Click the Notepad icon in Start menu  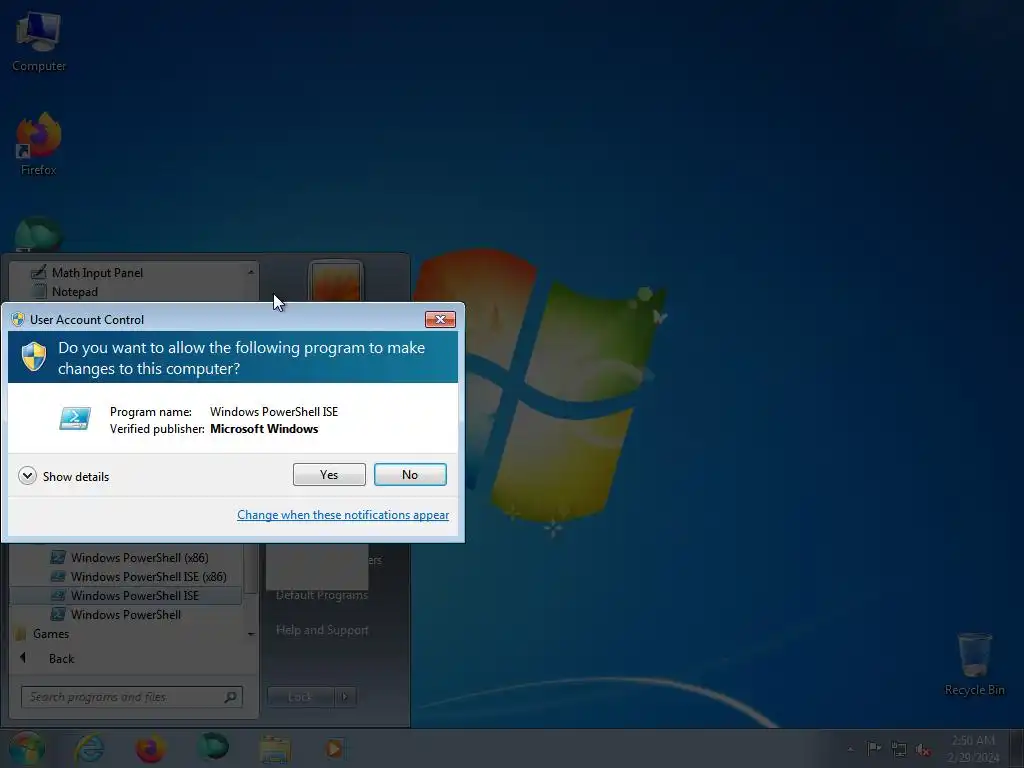pos(40,292)
